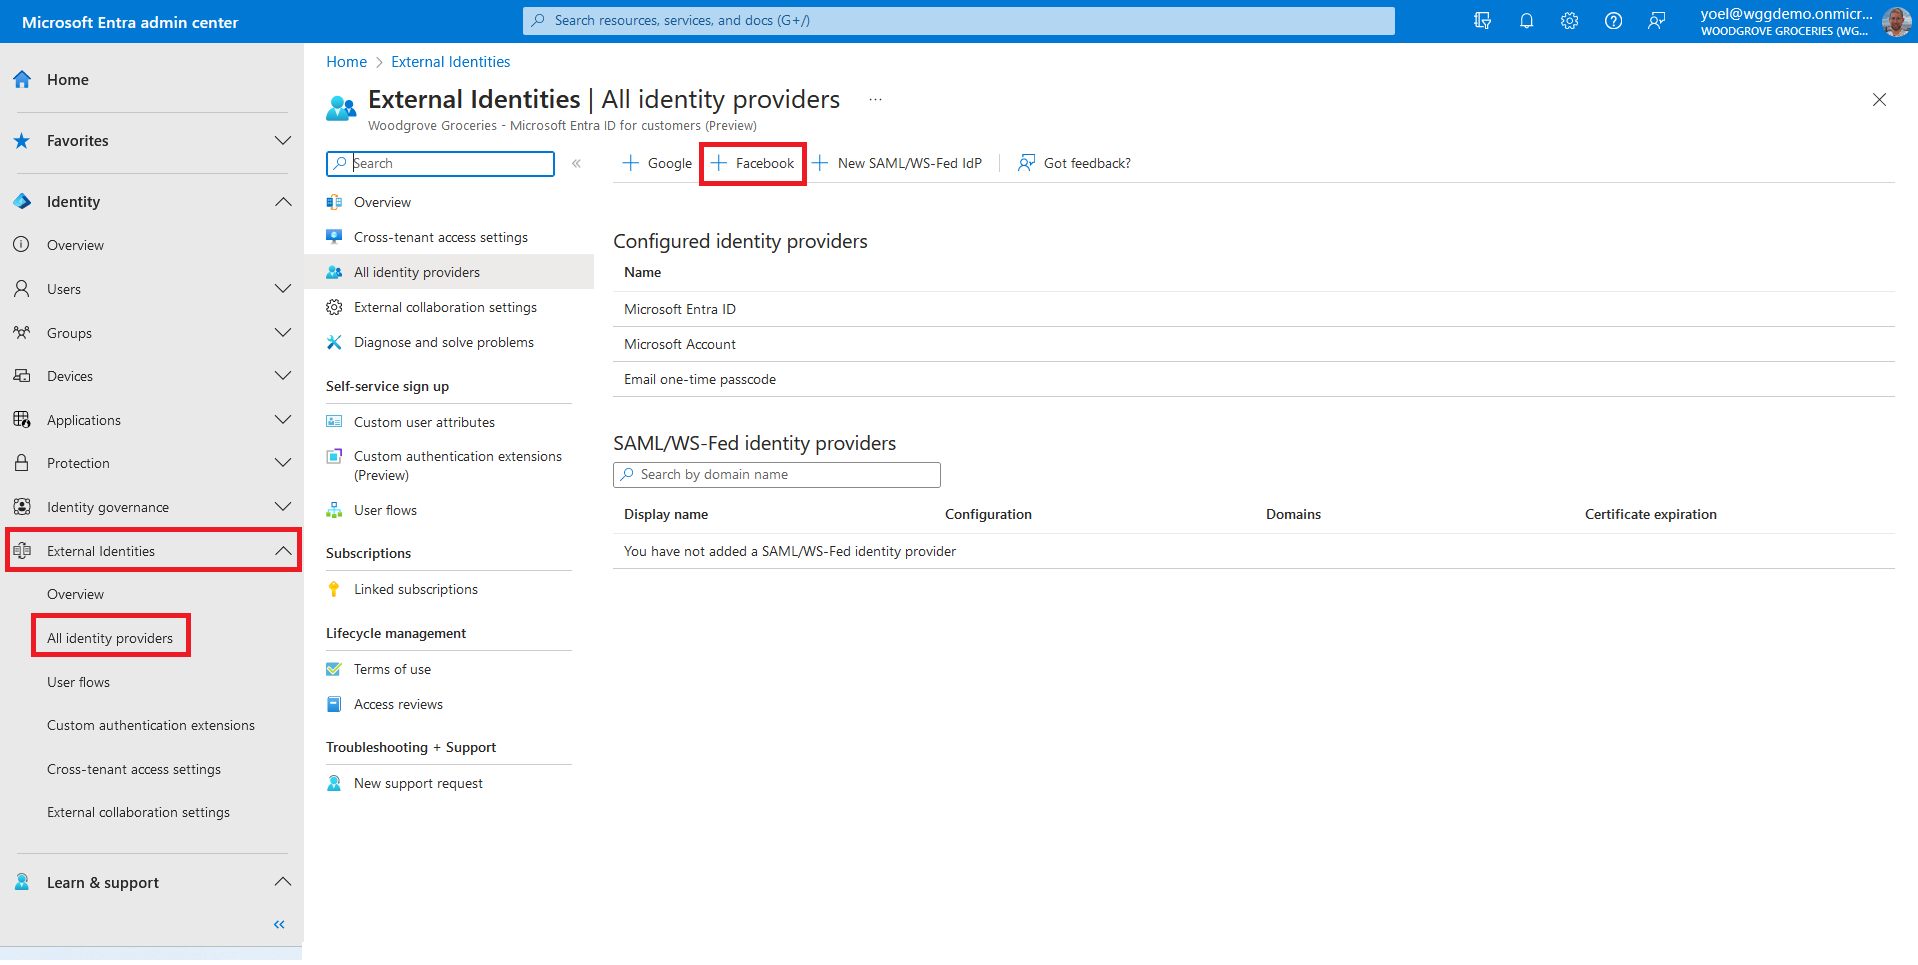1918x965 pixels.
Task: Expand the Users menu chevron
Action: (283, 289)
